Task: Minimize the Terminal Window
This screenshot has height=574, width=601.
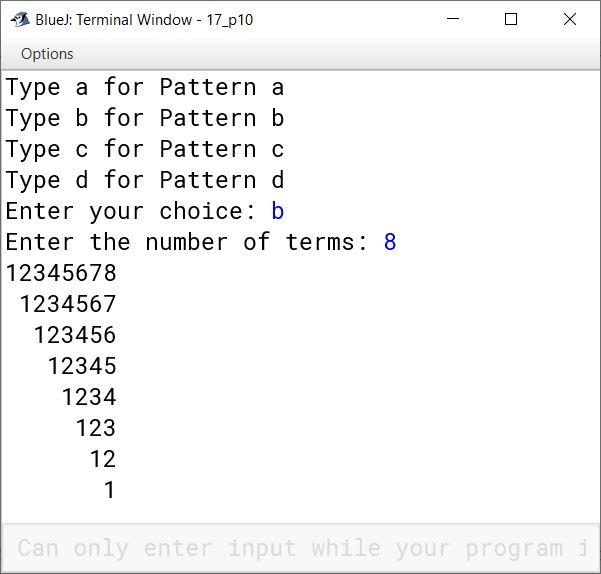Action: point(453,19)
